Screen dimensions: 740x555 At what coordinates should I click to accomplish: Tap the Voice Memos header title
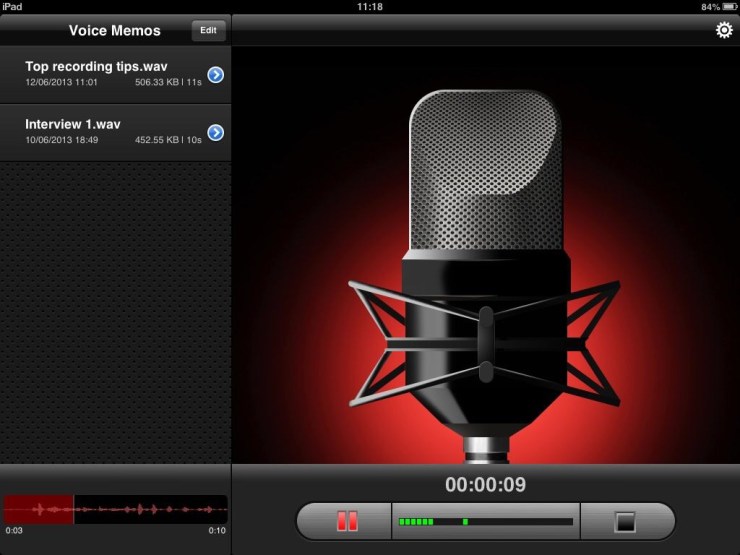[114, 31]
